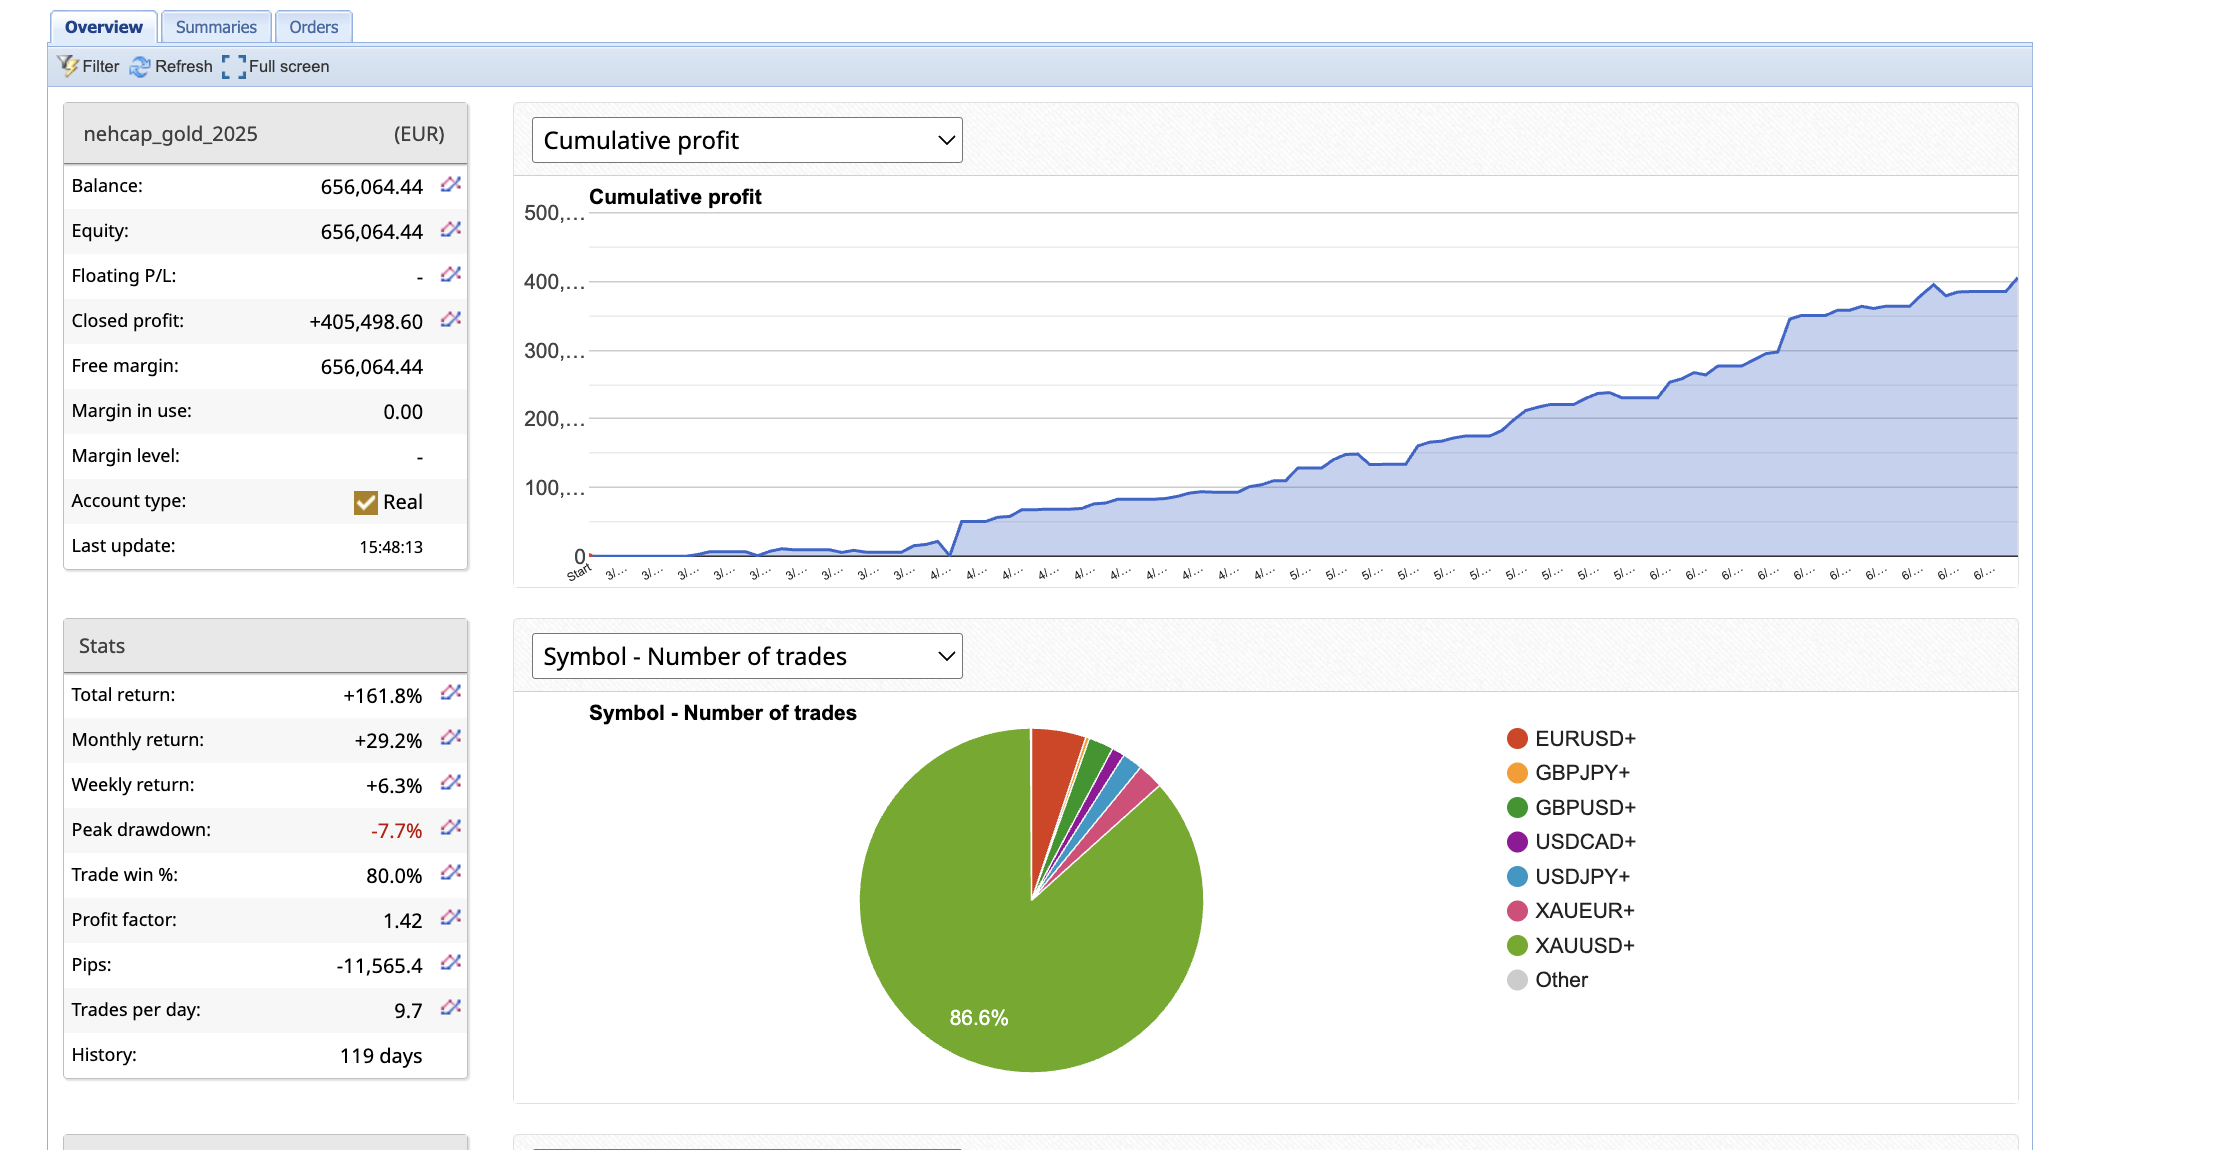Click the Filter funnel icon
This screenshot has width=2218, height=1150.
click(68, 66)
